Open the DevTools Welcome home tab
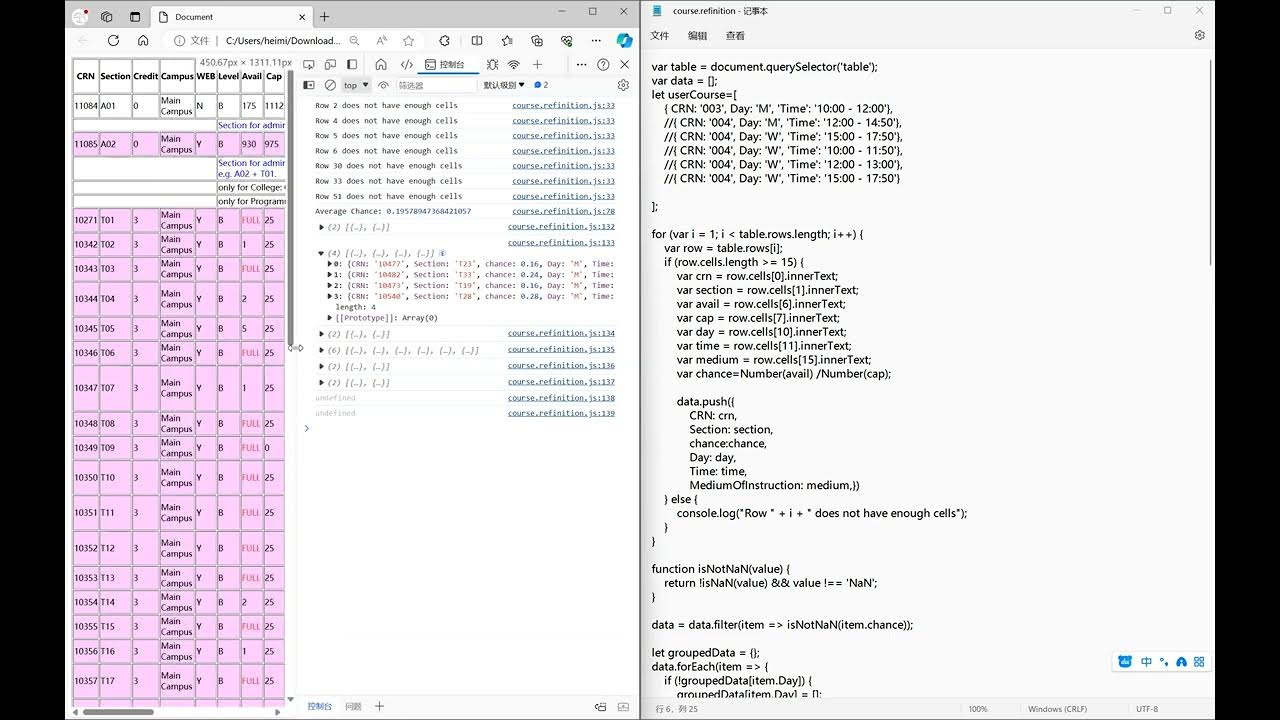Viewport: 1280px width, 720px height. (x=381, y=64)
